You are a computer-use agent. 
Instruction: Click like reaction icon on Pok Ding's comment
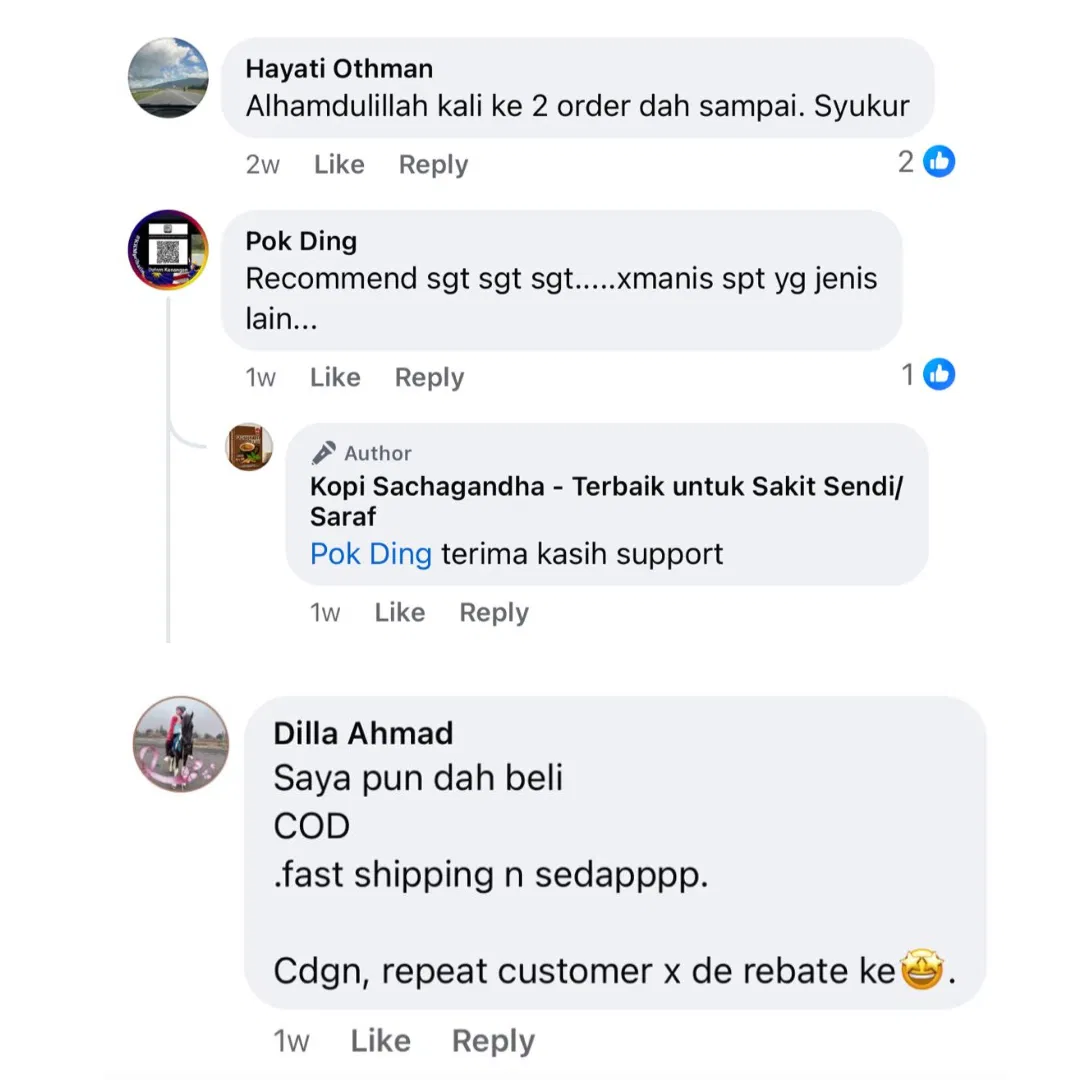tap(939, 375)
